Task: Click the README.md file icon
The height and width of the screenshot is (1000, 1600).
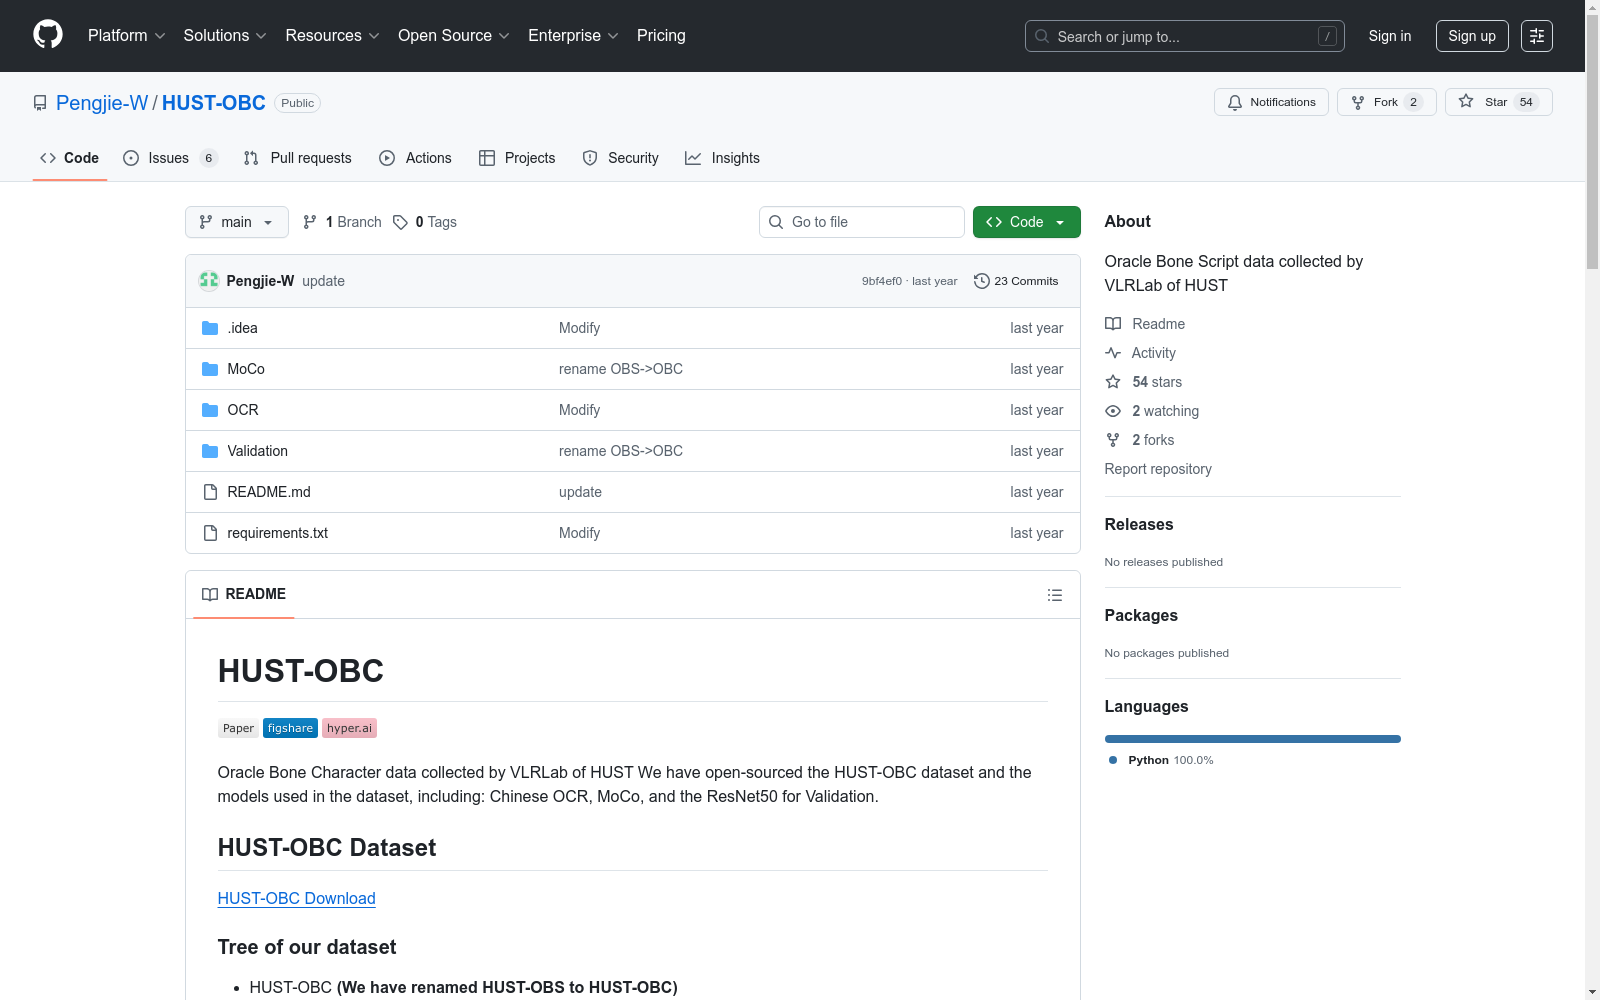Action: 210,492
